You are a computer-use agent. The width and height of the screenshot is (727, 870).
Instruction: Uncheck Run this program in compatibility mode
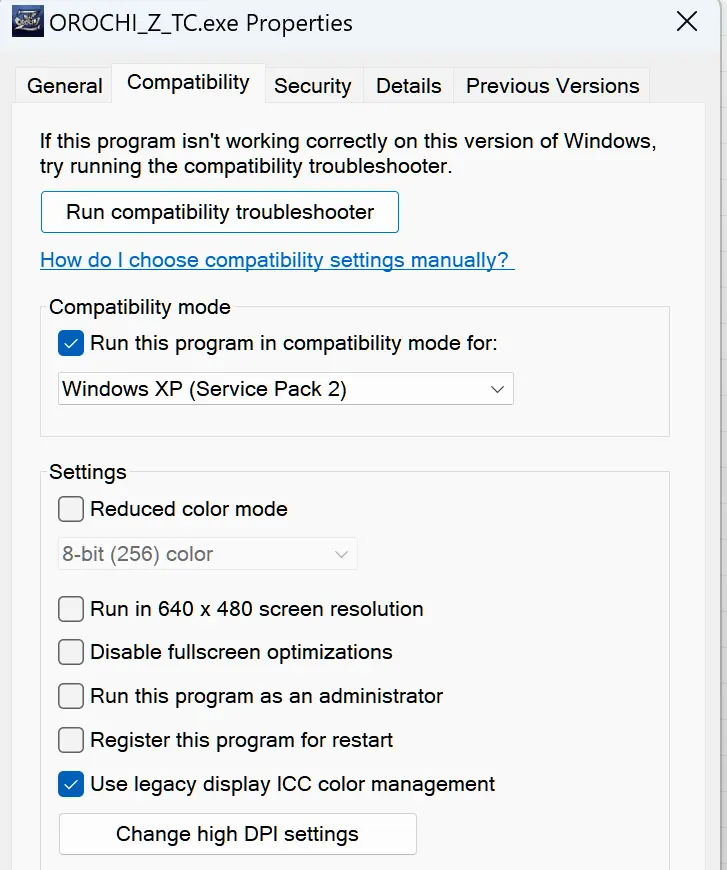point(71,344)
